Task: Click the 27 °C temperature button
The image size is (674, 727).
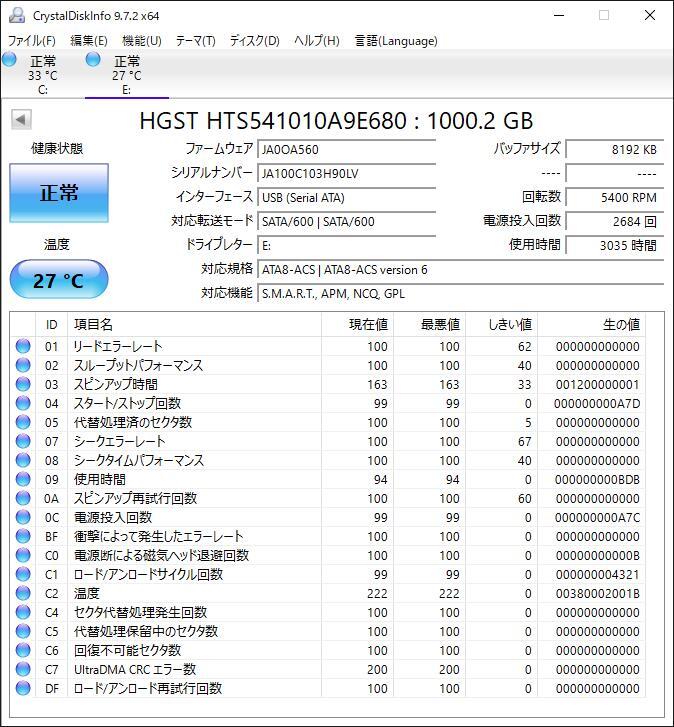Action: point(59,279)
